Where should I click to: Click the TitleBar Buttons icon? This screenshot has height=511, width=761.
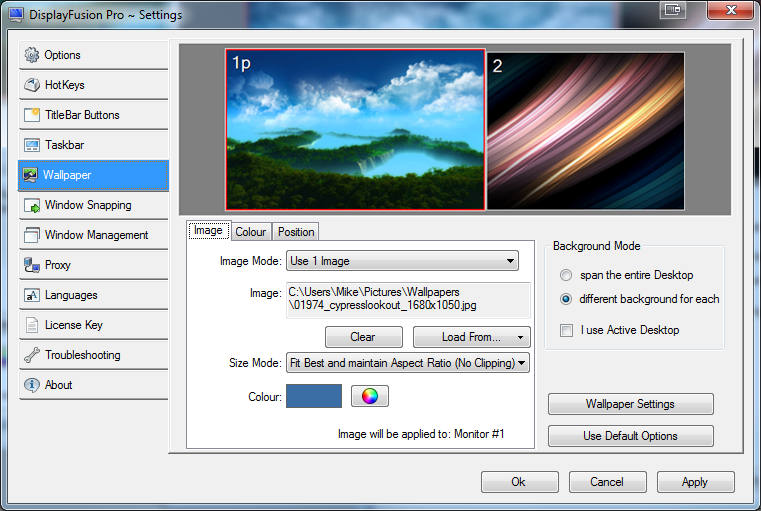coord(32,115)
